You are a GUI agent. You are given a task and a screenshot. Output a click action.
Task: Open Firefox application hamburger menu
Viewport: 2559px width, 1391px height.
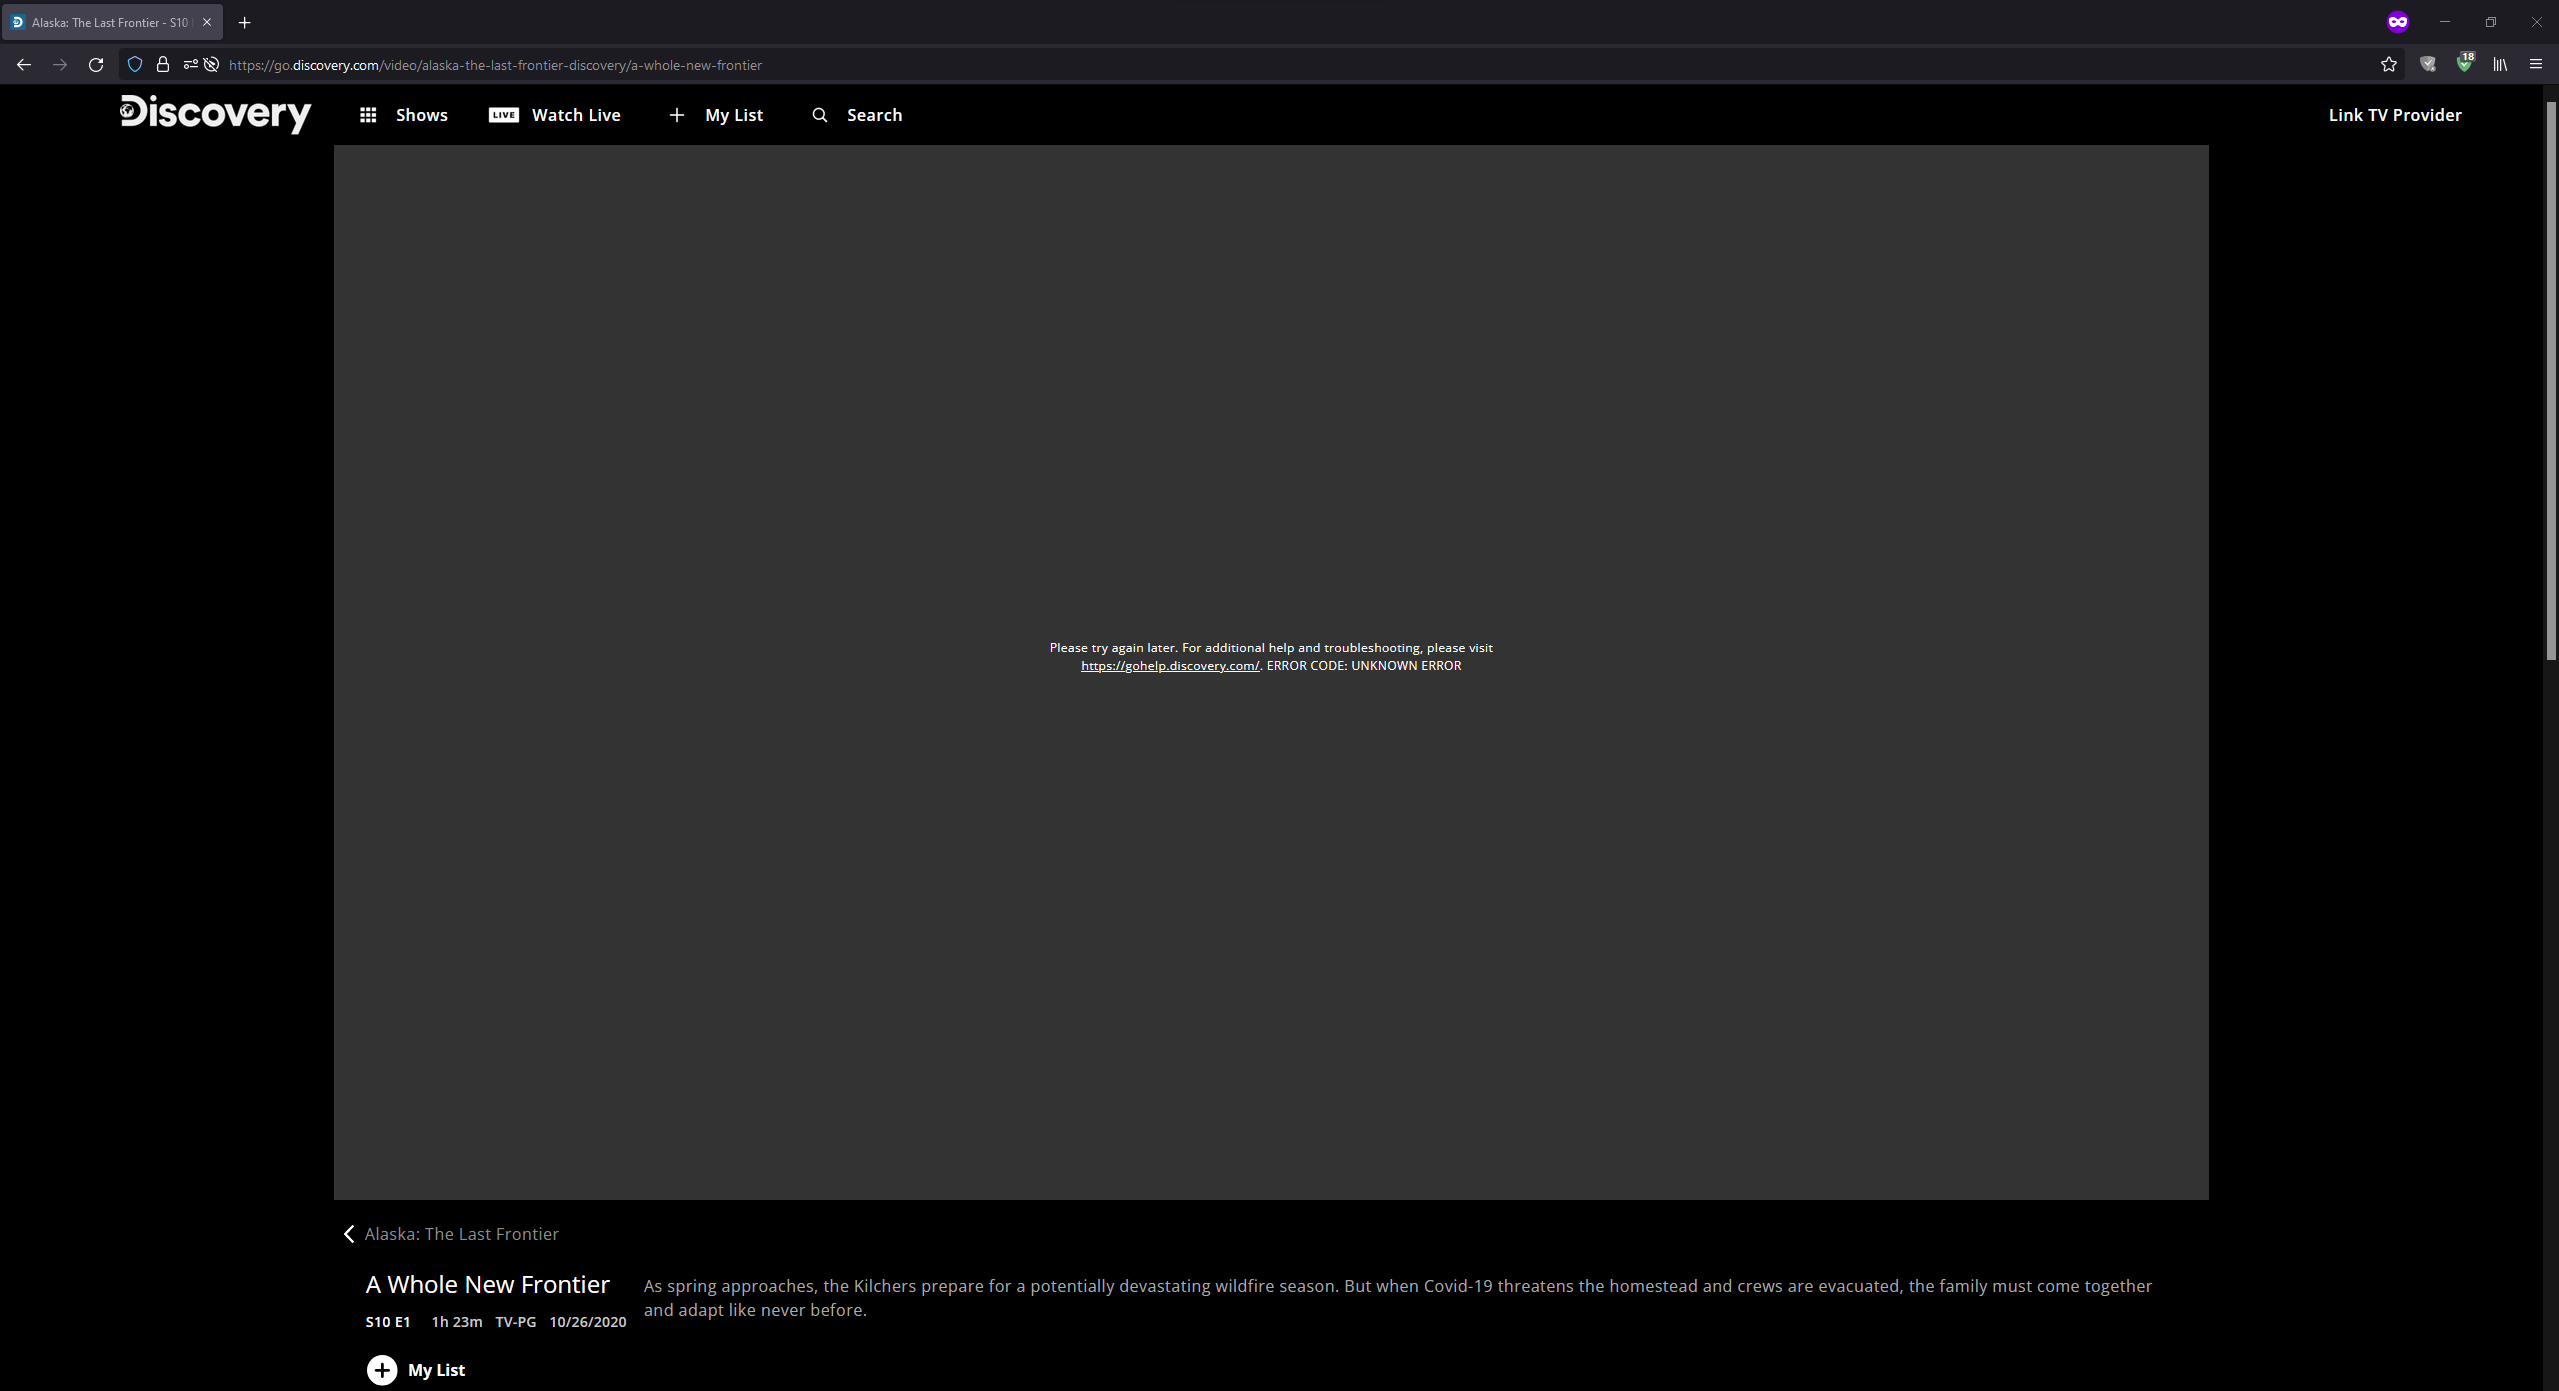click(x=2535, y=65)
